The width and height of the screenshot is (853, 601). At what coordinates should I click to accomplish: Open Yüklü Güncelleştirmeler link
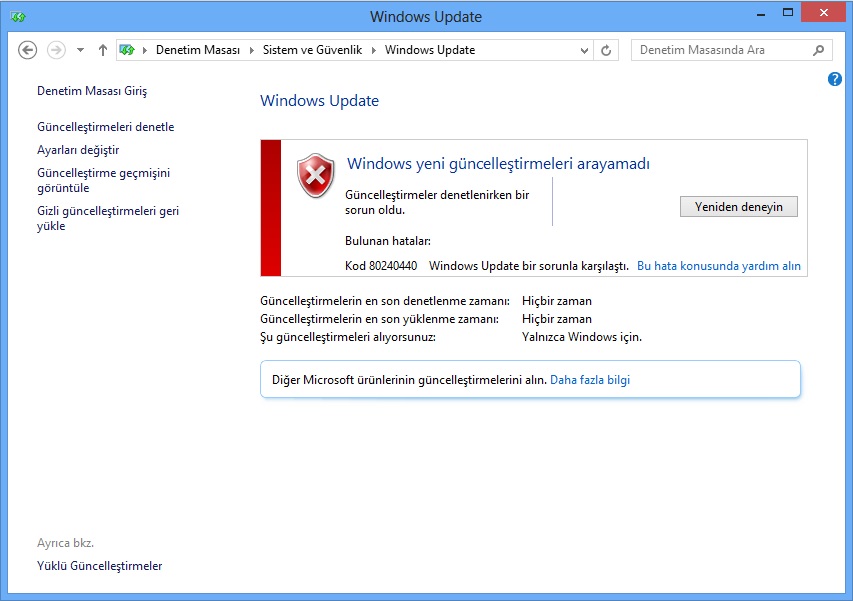pyautogui.click(x=100, y=566)
